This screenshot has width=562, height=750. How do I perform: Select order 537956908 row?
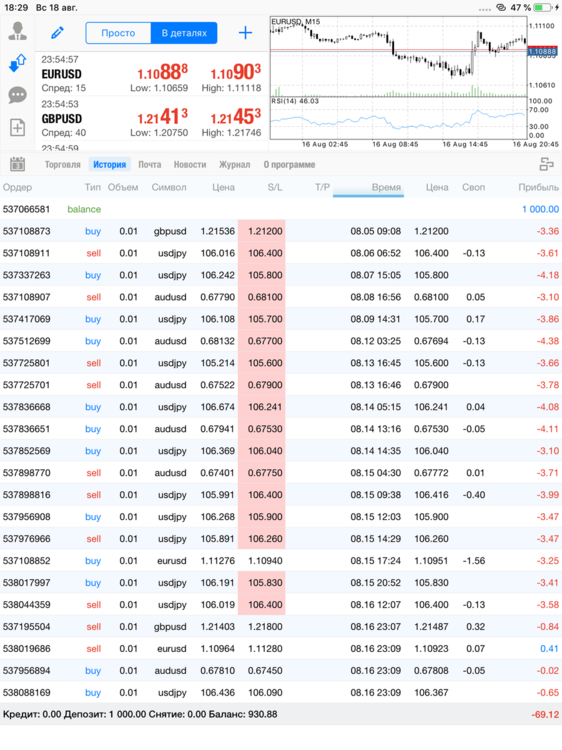coord(281,517)
